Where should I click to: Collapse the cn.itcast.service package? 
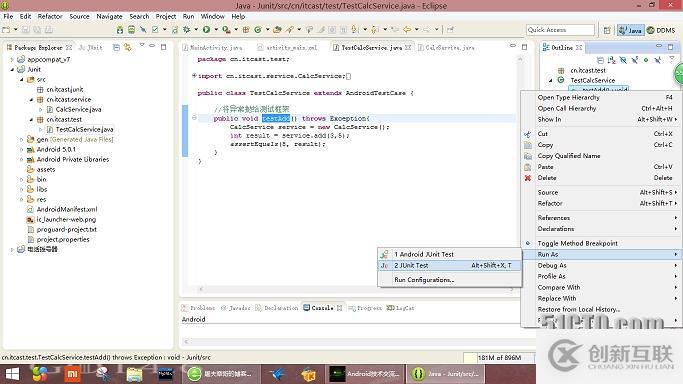point(31,99)
